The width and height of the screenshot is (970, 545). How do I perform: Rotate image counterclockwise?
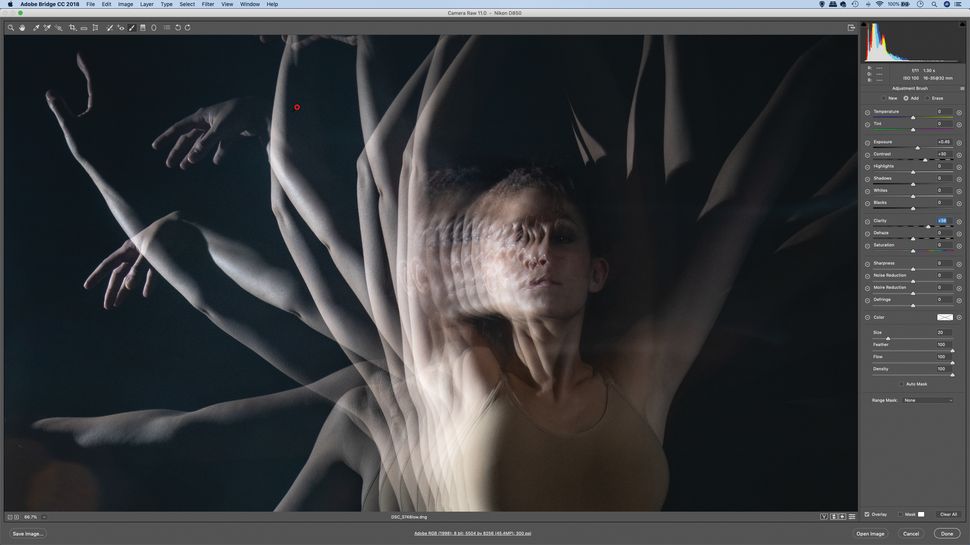click(x=178, y=28)
